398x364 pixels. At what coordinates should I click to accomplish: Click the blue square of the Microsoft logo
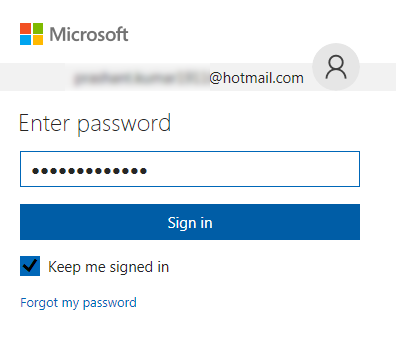25,40
